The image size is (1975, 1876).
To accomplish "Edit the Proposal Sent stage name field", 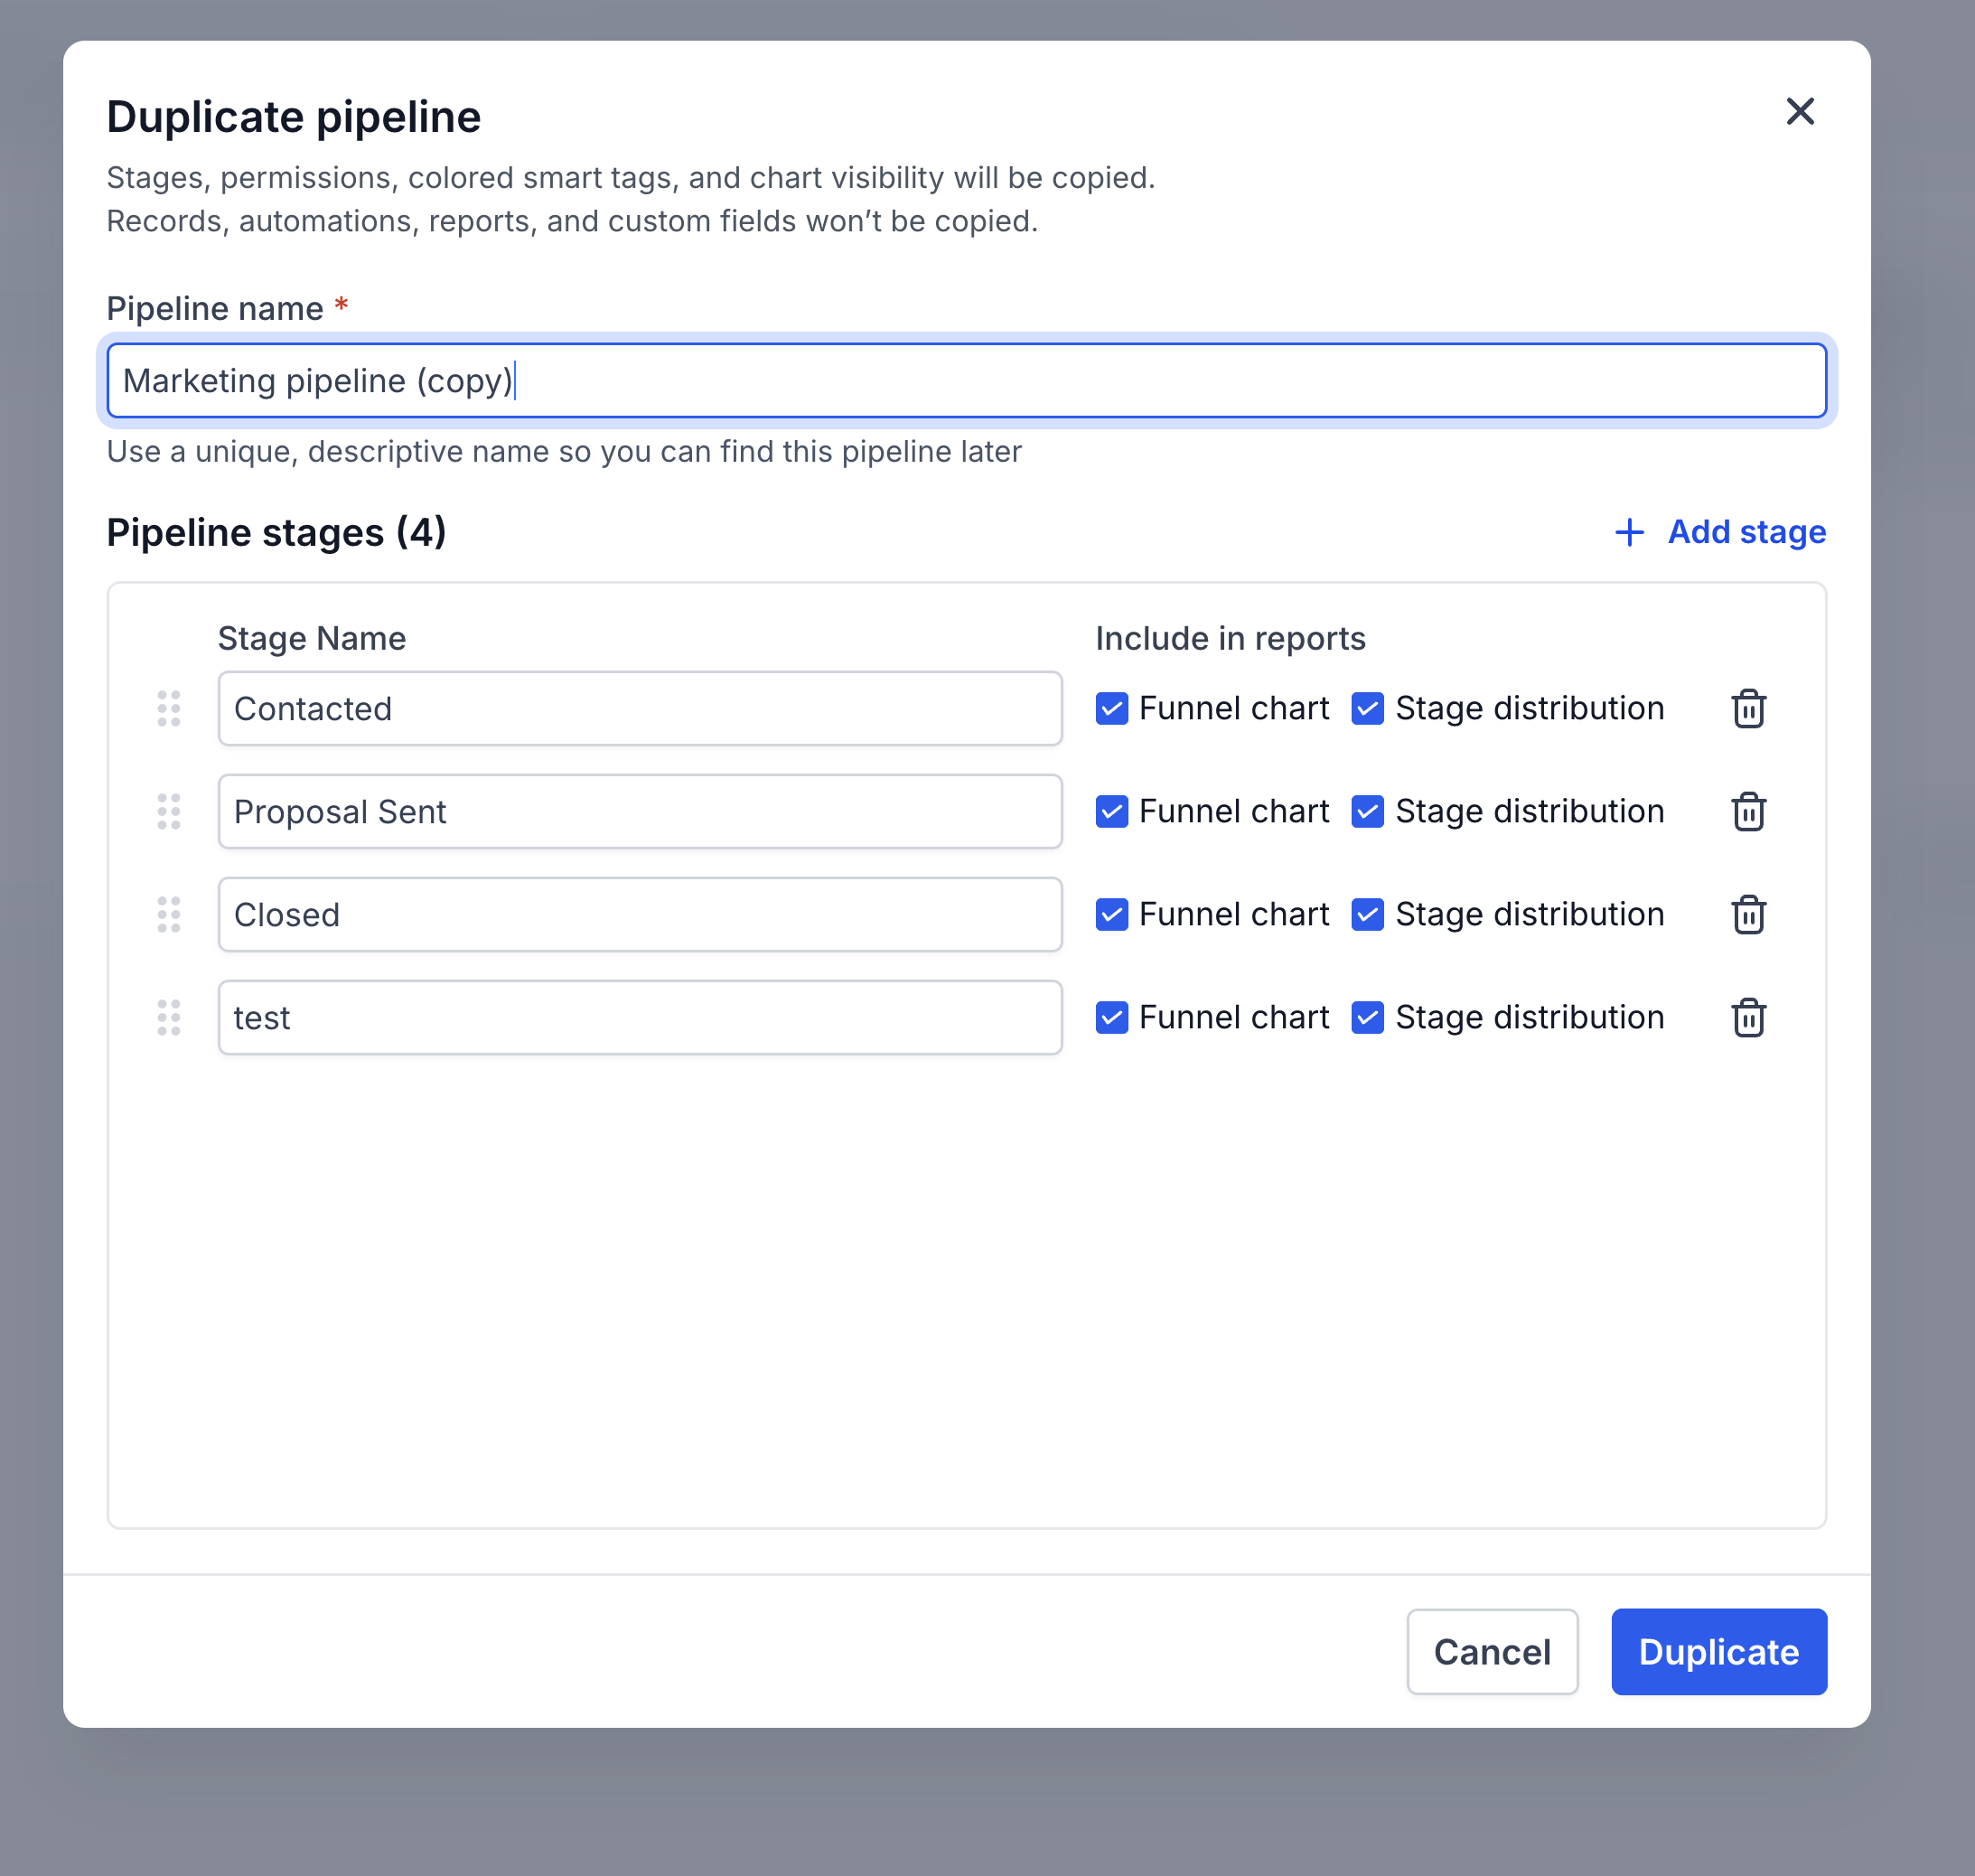I will (x=640, y=812).
